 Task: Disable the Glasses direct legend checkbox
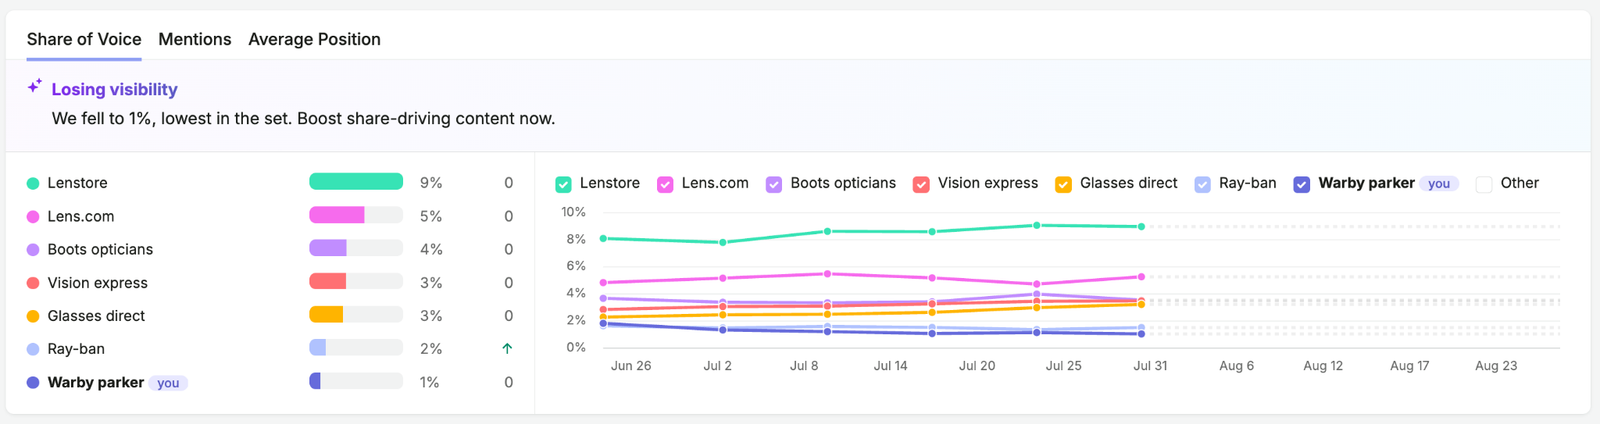[x=1063, y=184]
